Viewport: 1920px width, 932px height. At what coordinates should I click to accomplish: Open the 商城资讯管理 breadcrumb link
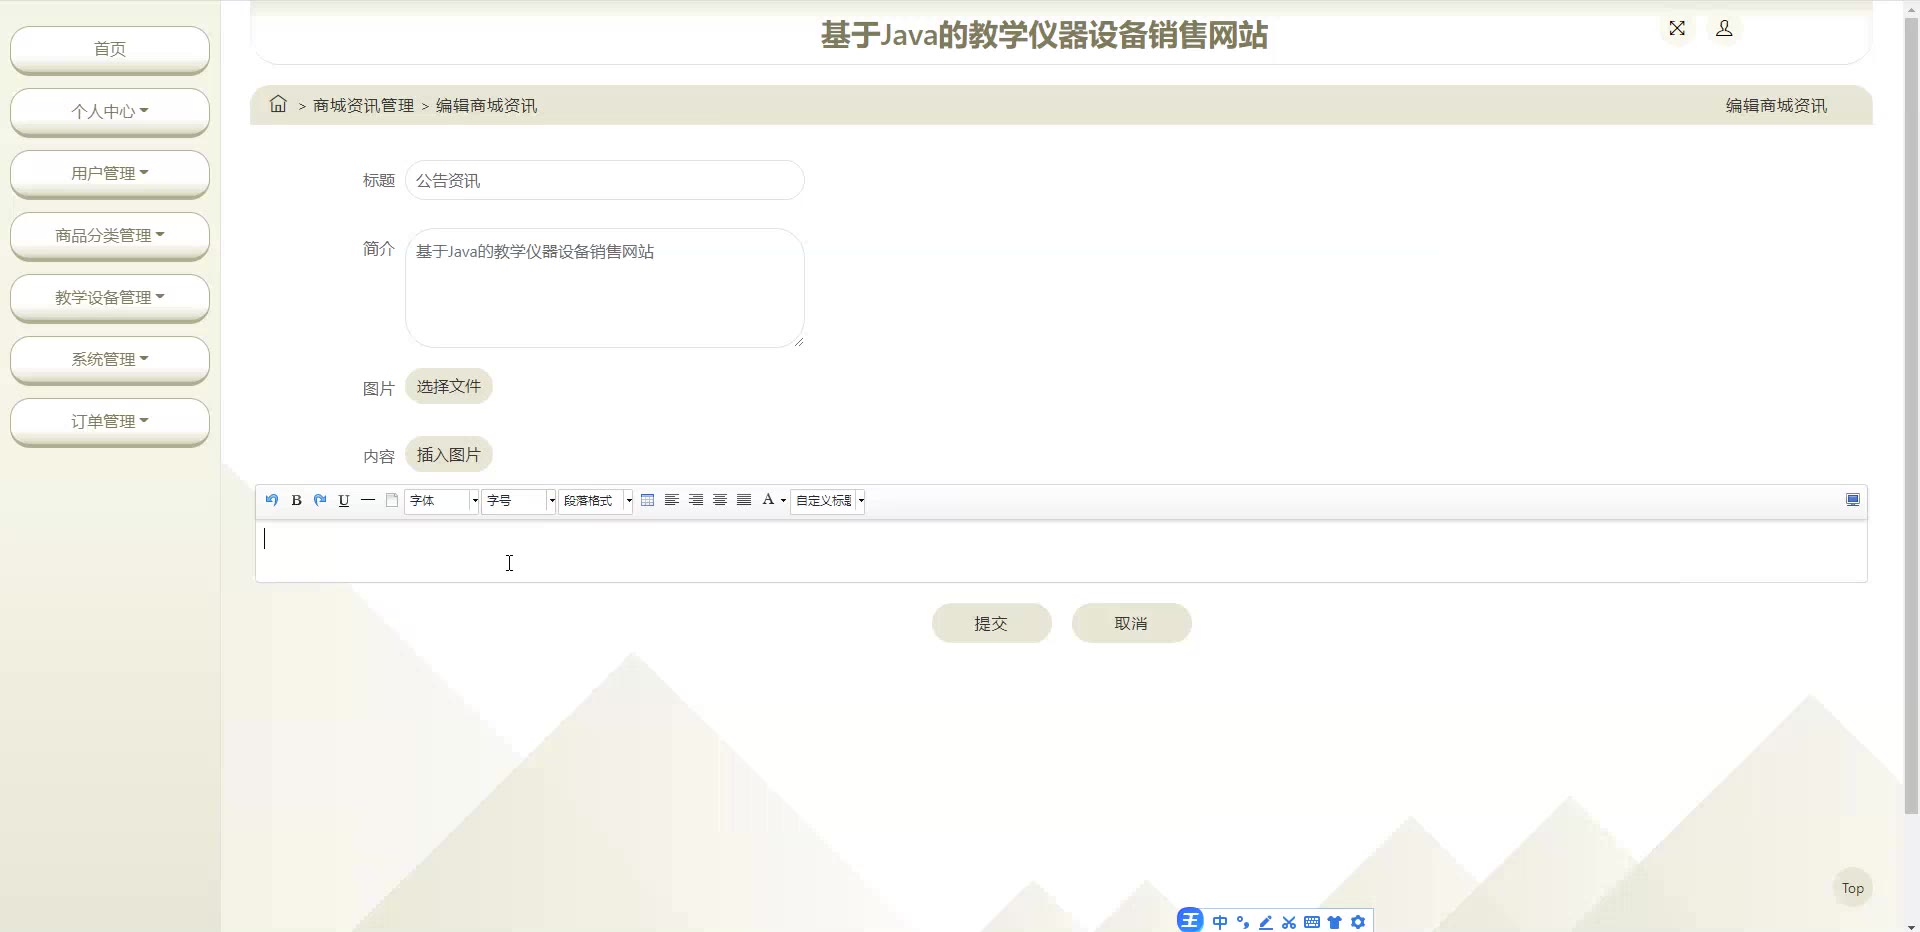363,105
